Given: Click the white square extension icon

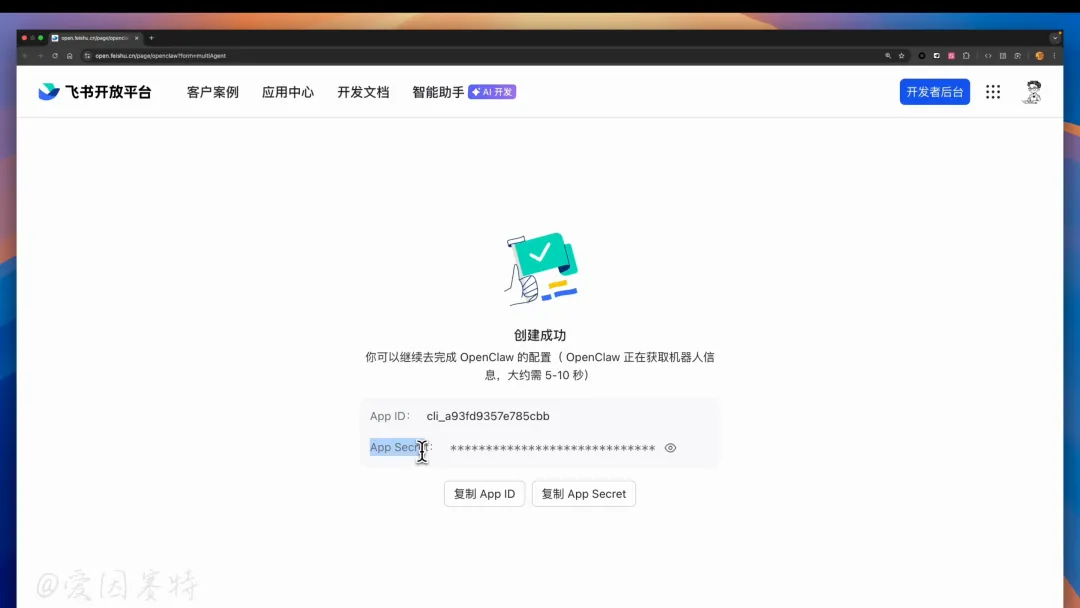Looking at the screenshot, I should [x=937, y=56].
